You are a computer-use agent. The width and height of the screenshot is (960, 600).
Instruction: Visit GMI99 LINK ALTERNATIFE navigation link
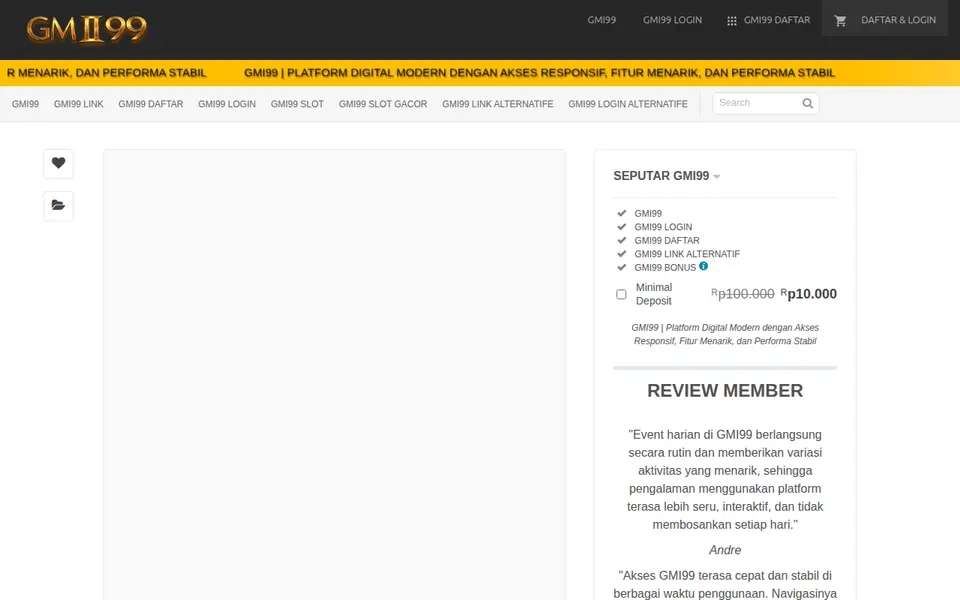tap(498, 104)
